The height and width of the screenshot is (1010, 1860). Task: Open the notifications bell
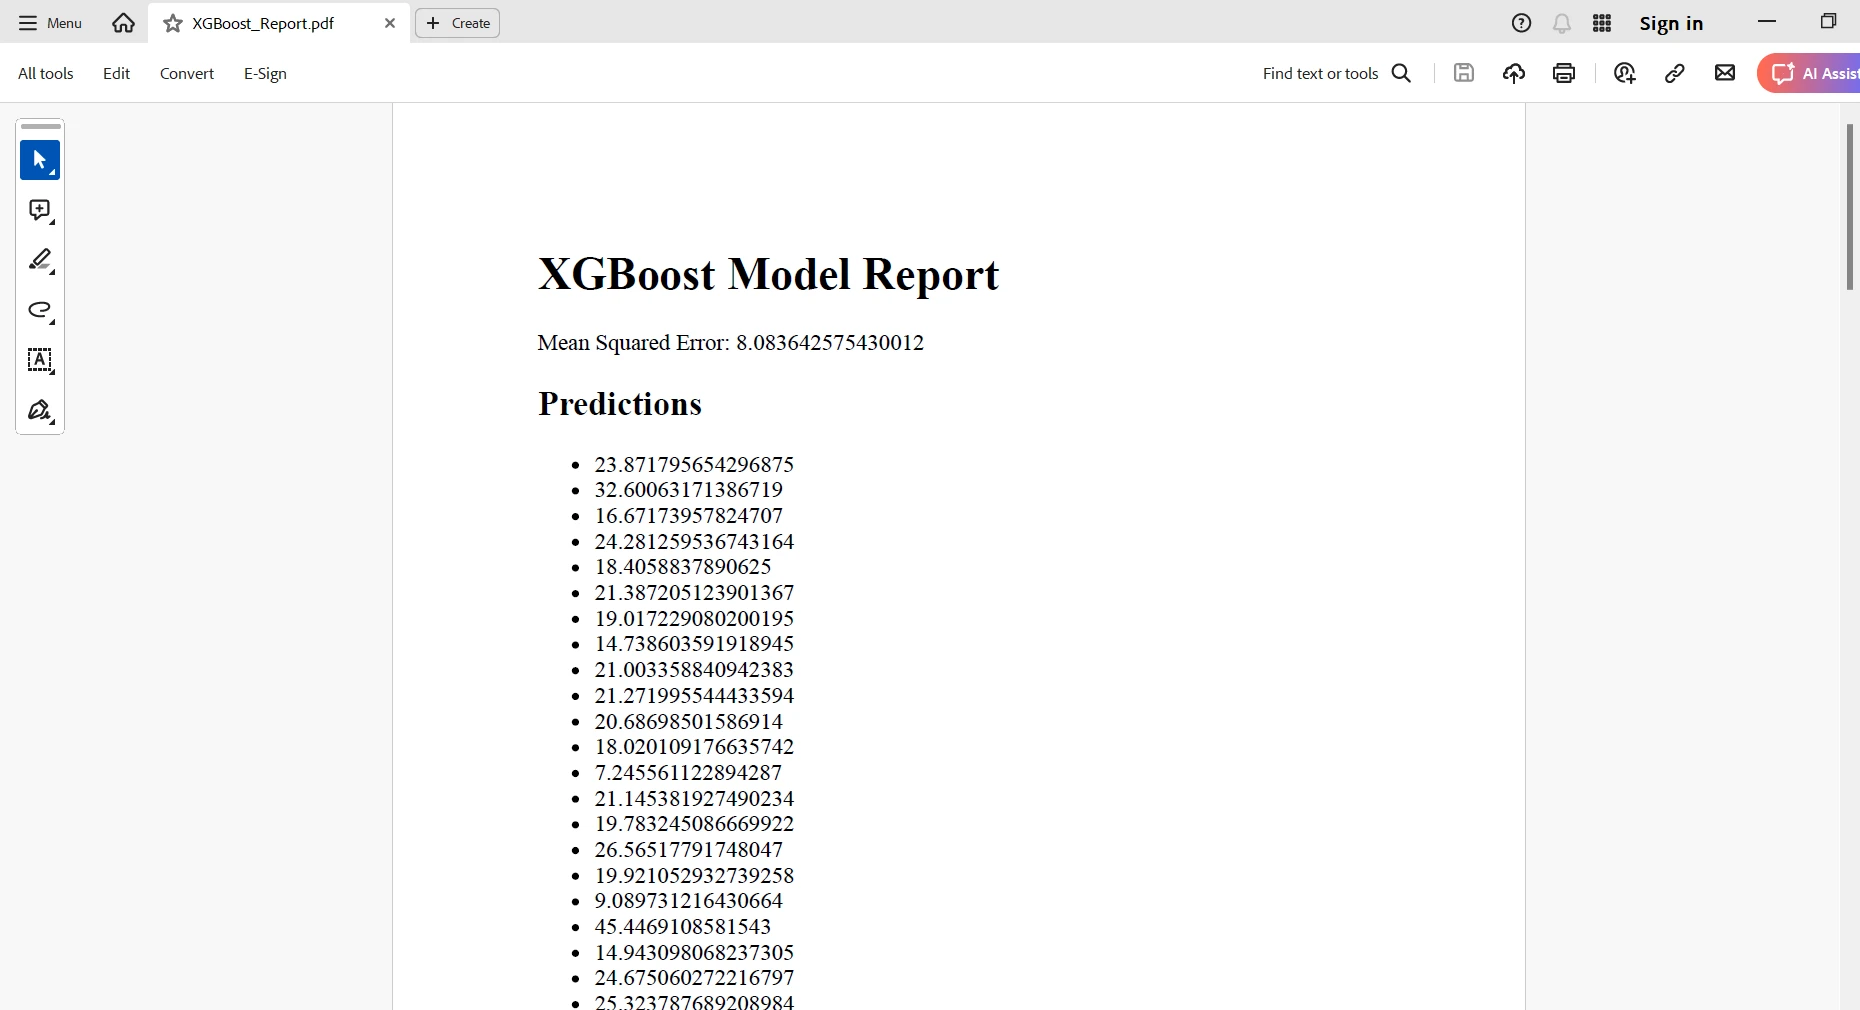pyautogui.click(x=1562, y=23)
